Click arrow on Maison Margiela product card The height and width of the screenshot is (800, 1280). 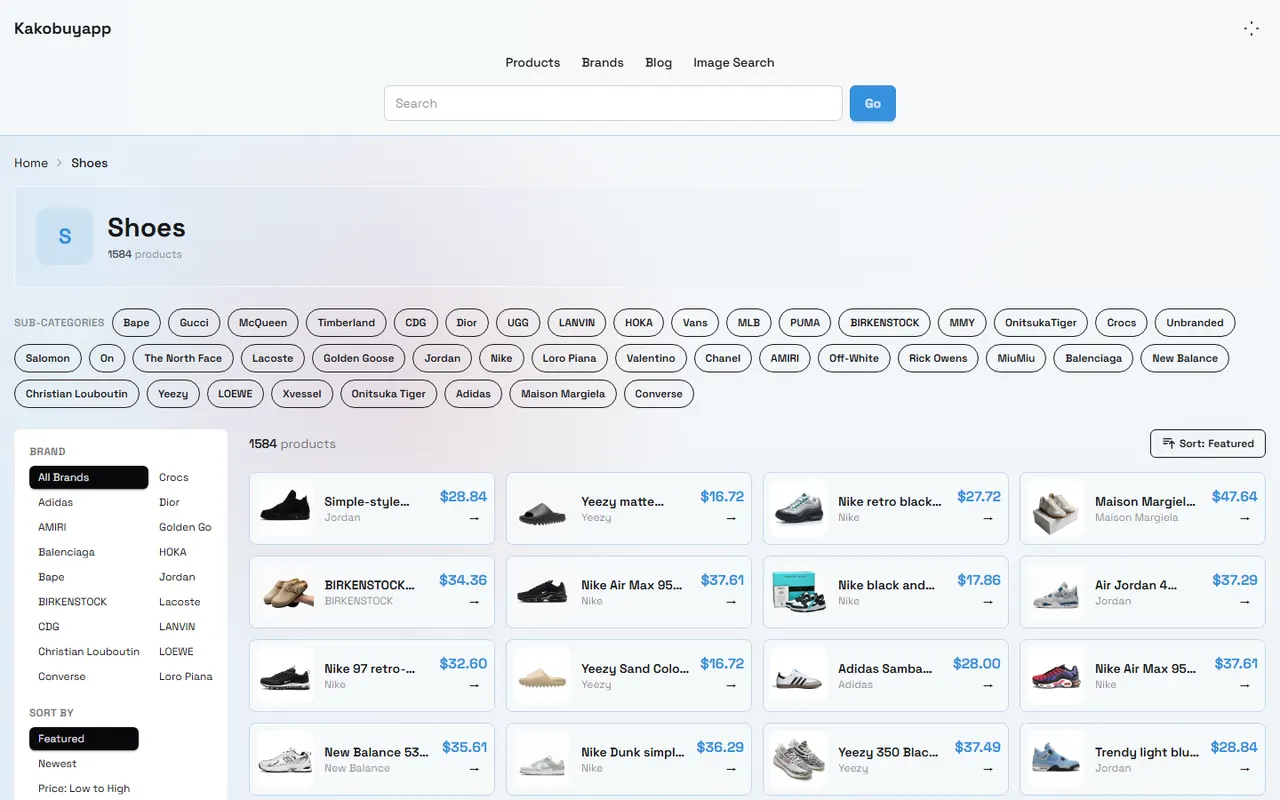click(1245, 518)
